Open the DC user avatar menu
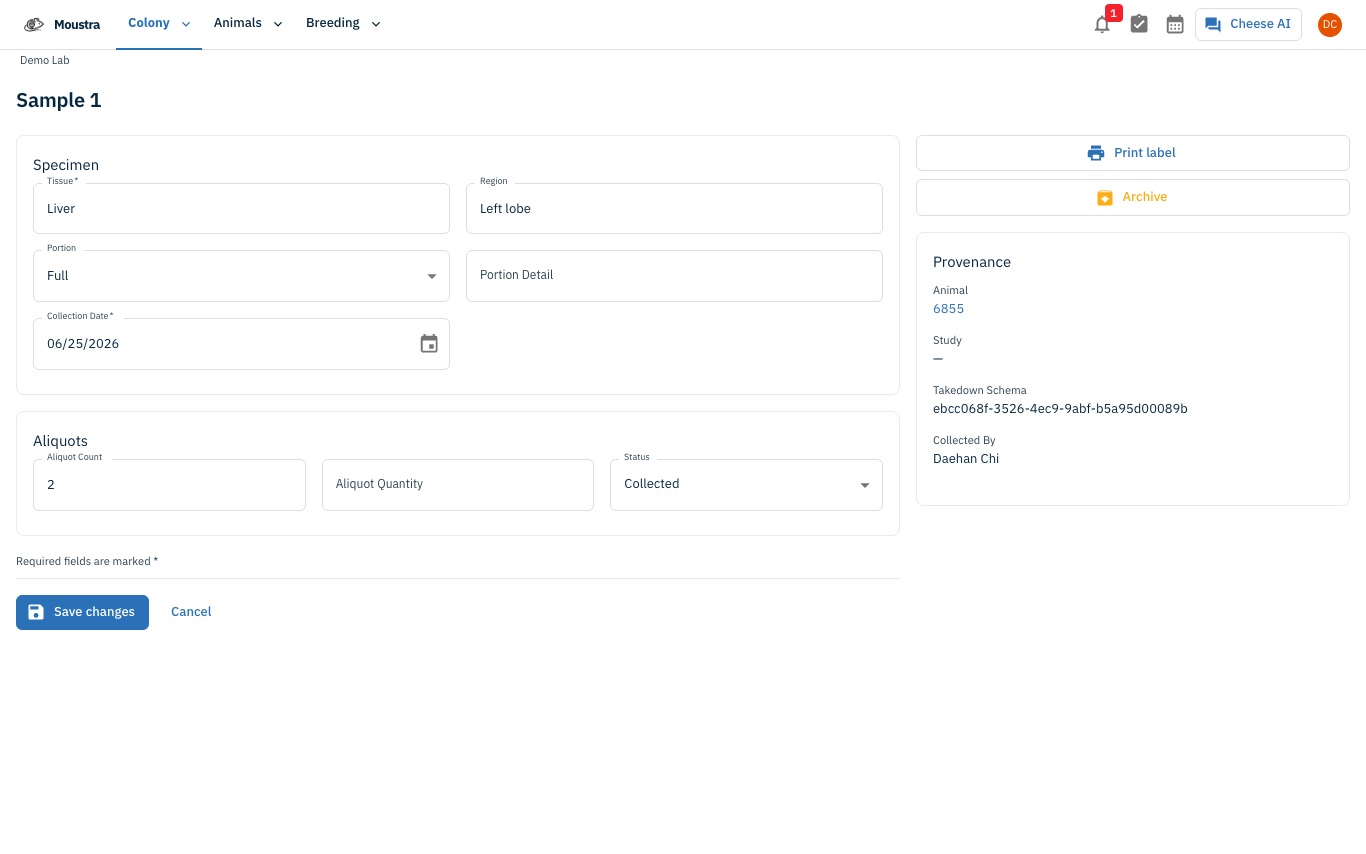This screenshot has height=854, width=1366. tap(1330, 24)
